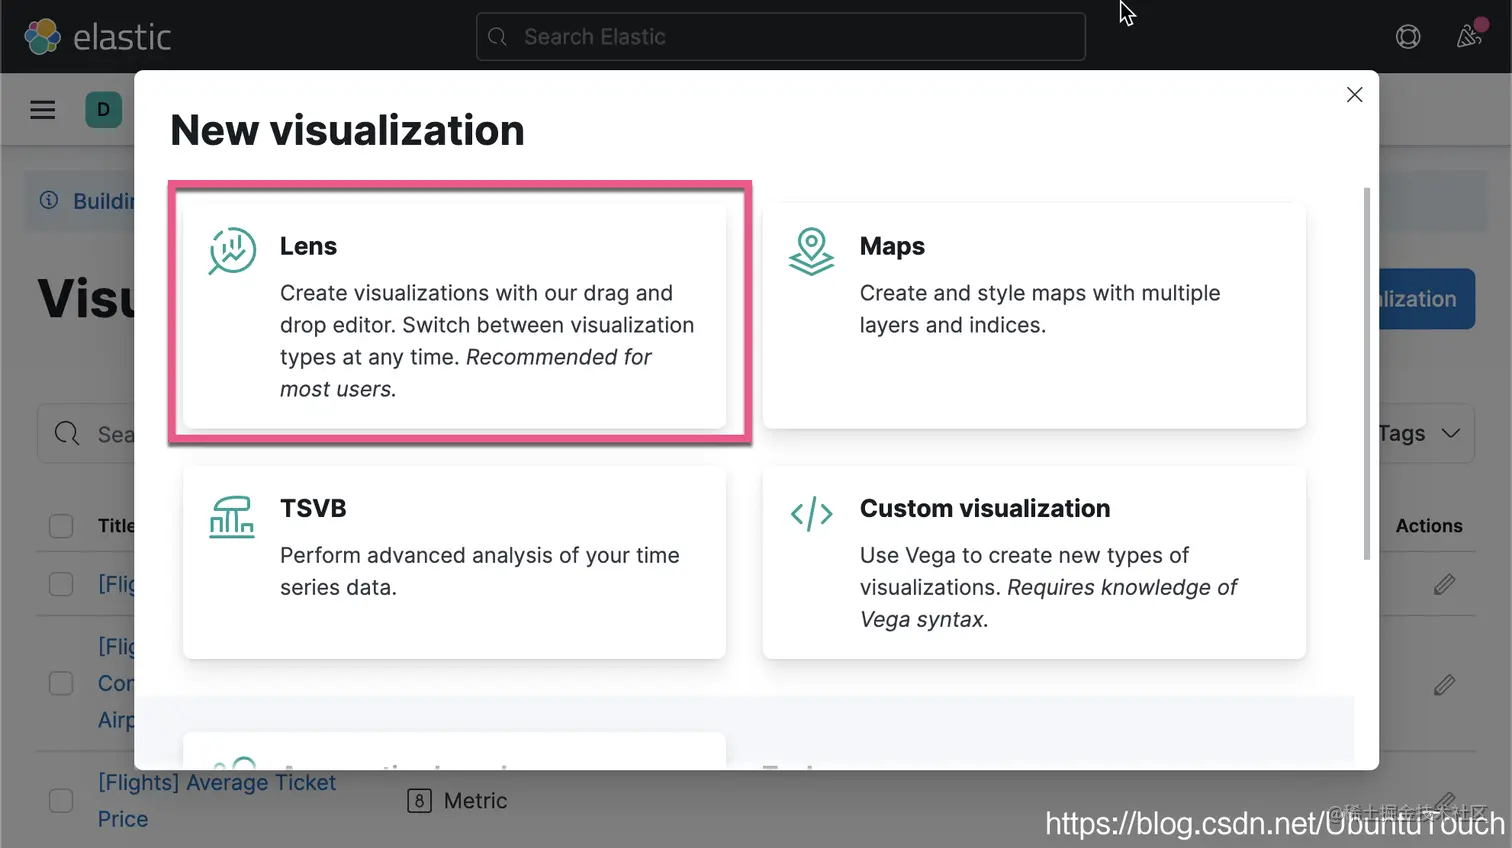Click the Actions column header
This screenshot has height=848, width=1512.
tap(1429, 526)
